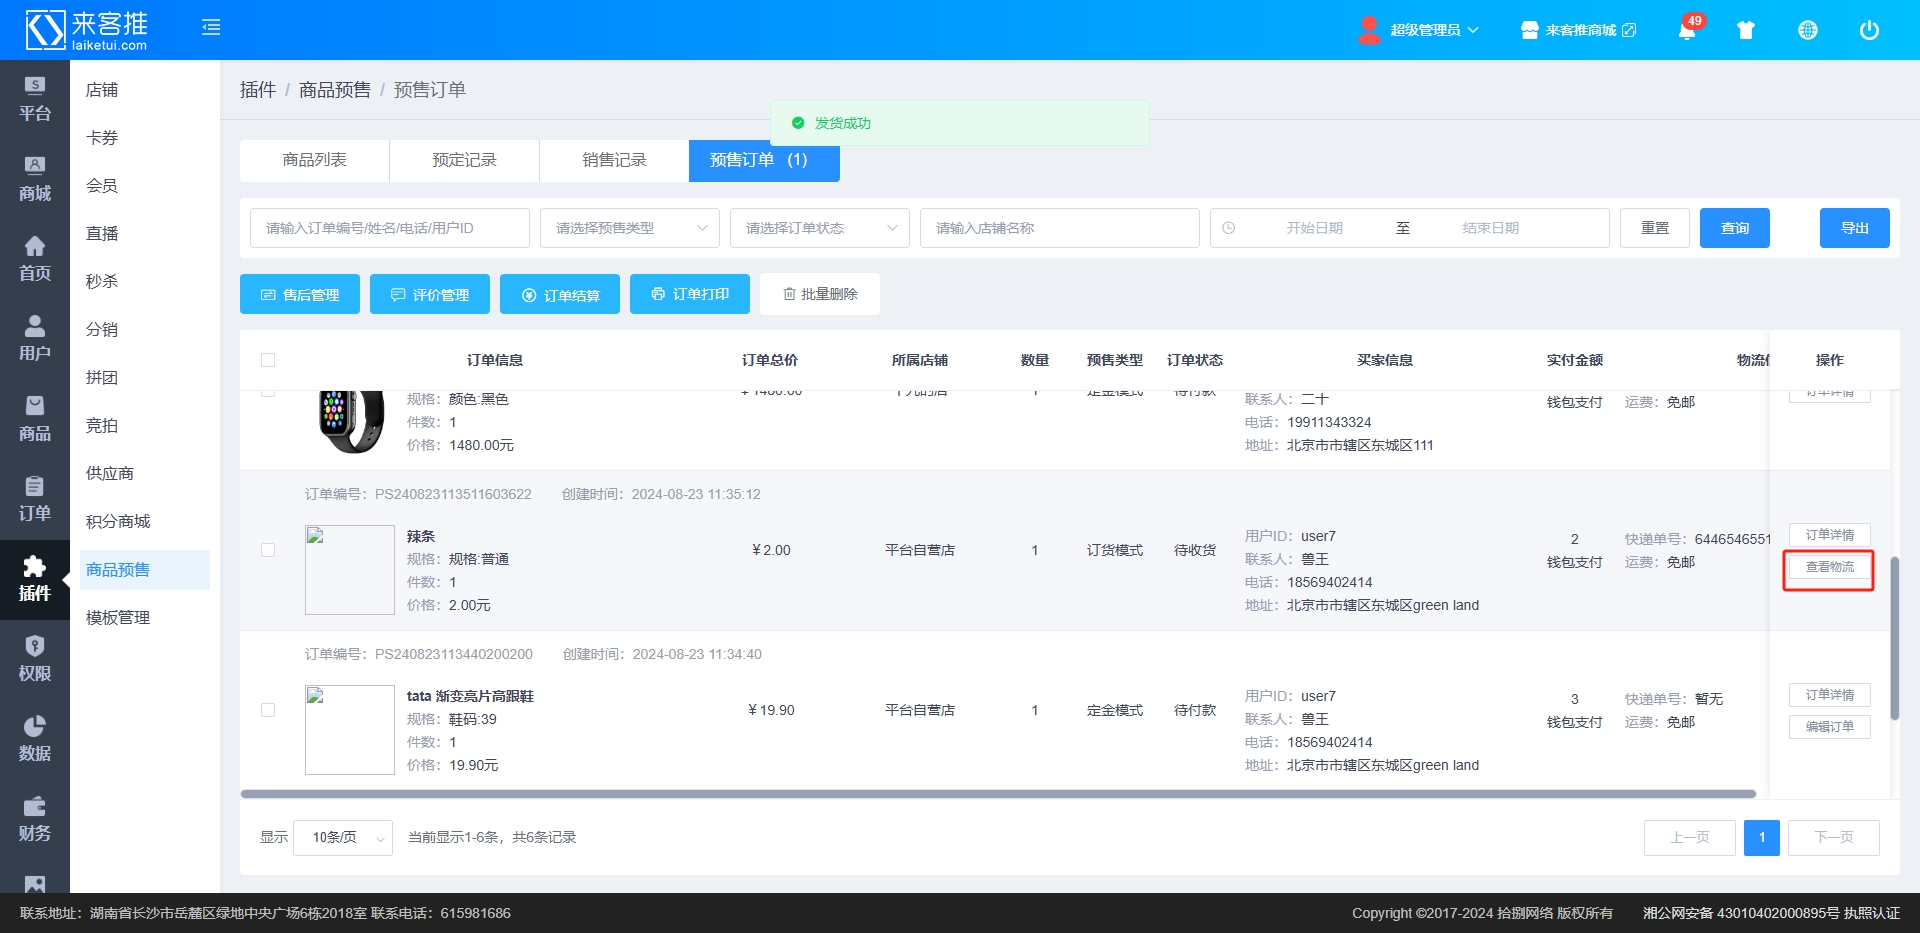Click the 查看物流 button for 辣条 order

pos(1829,567)
